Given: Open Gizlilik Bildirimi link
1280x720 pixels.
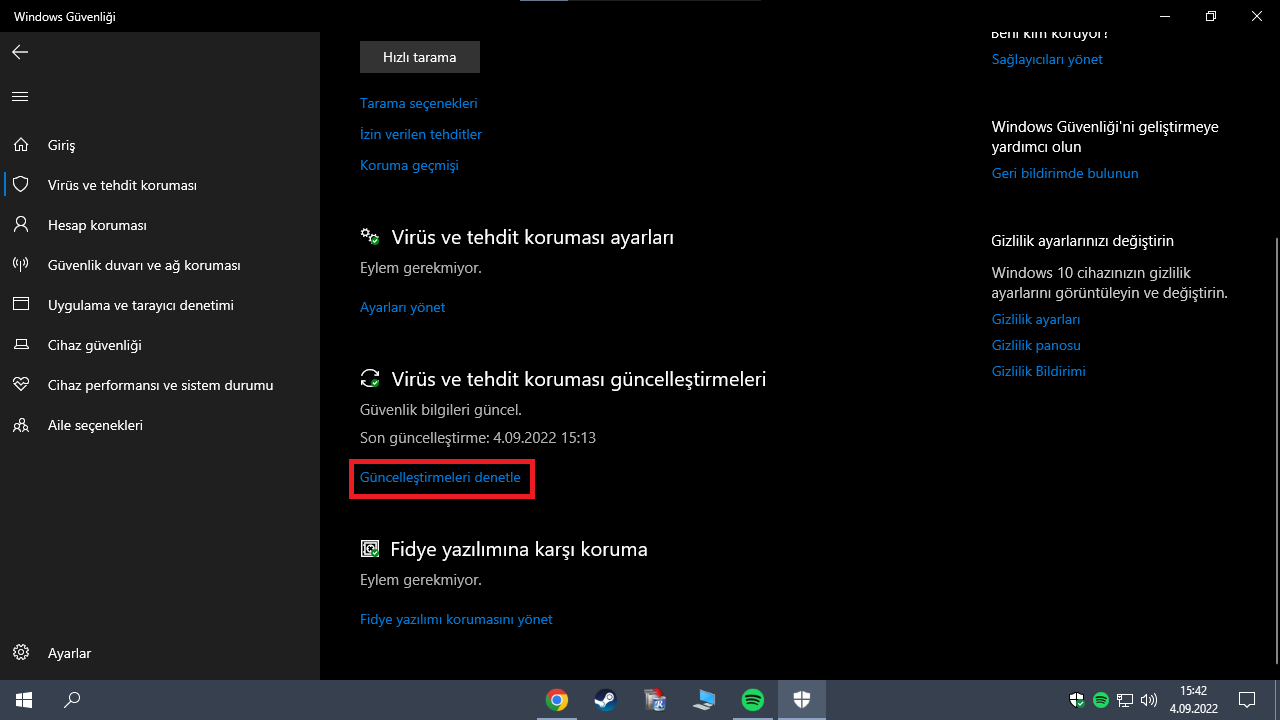Looking at the screenshot, I should coord(1039,371).
